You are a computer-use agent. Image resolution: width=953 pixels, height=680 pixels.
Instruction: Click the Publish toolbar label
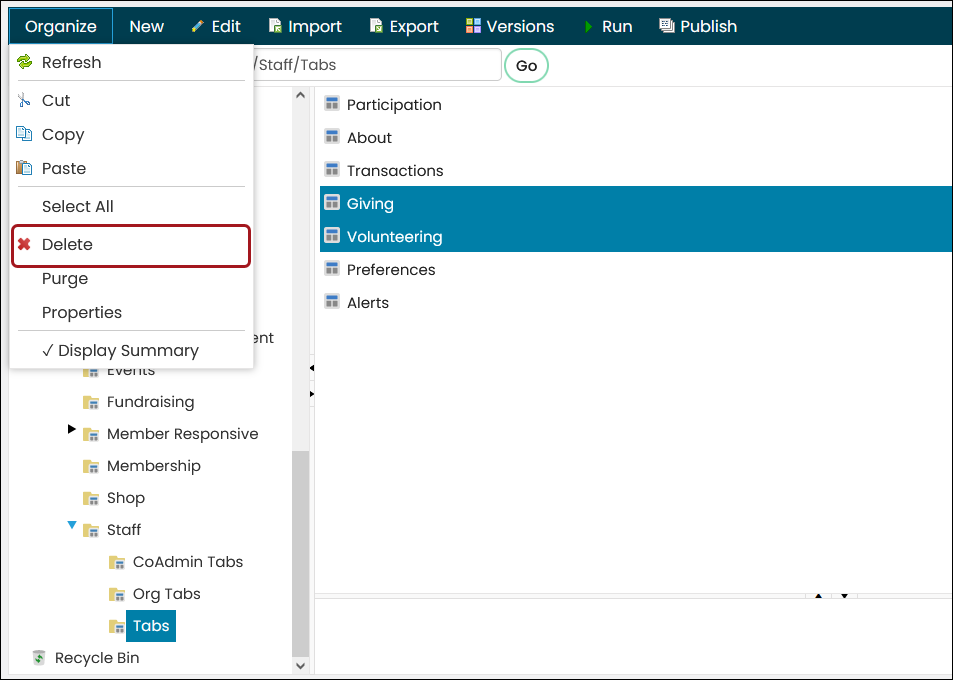708,26
